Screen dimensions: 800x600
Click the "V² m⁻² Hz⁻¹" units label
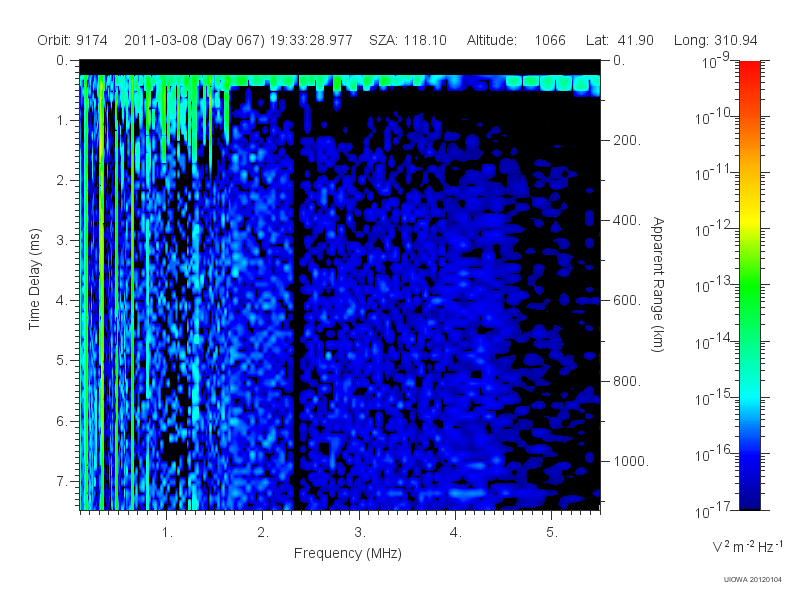pos(747,546)
